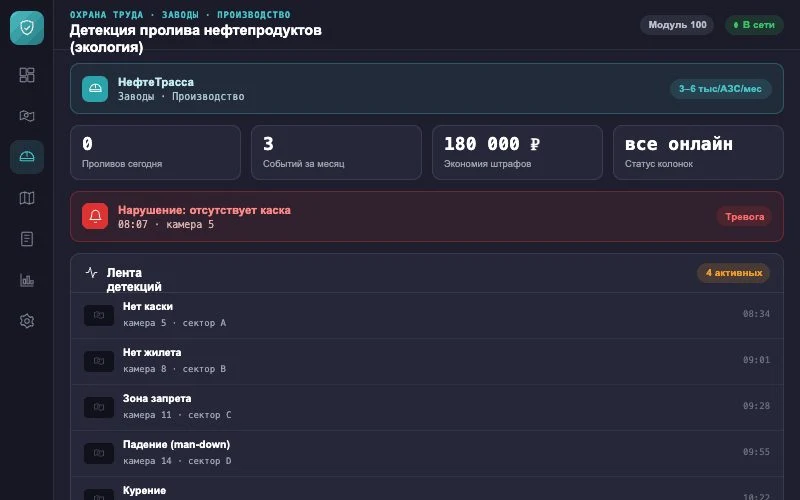Click the все онлайн status value
Image resolution: width=800 pixels, height=500 pixels.
679,144
